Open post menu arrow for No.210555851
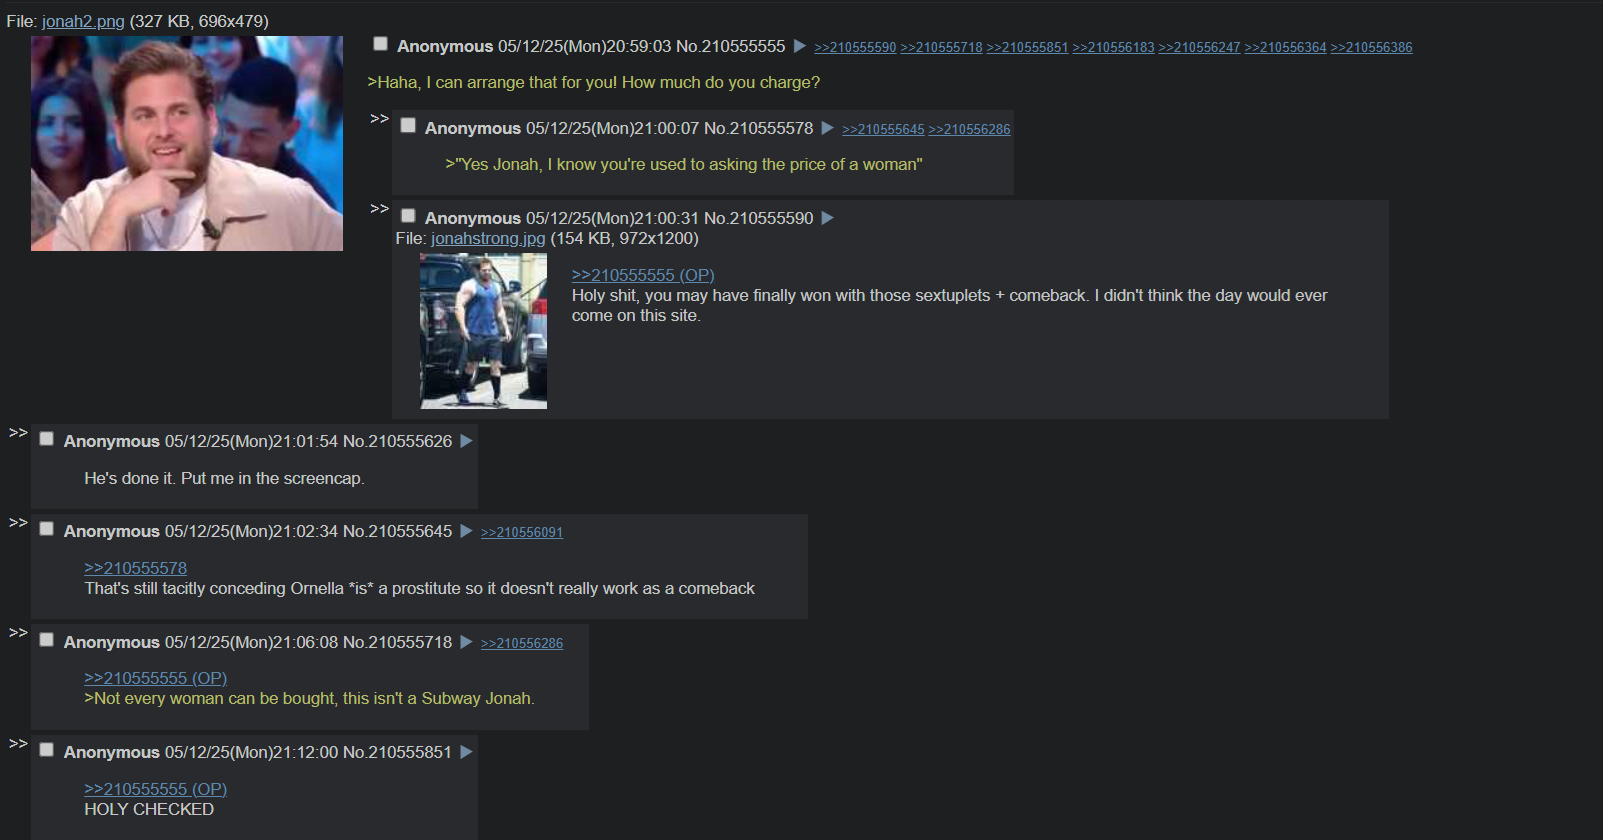Image resolution: width=1603 pixels, height=840 pixels. 467,752
